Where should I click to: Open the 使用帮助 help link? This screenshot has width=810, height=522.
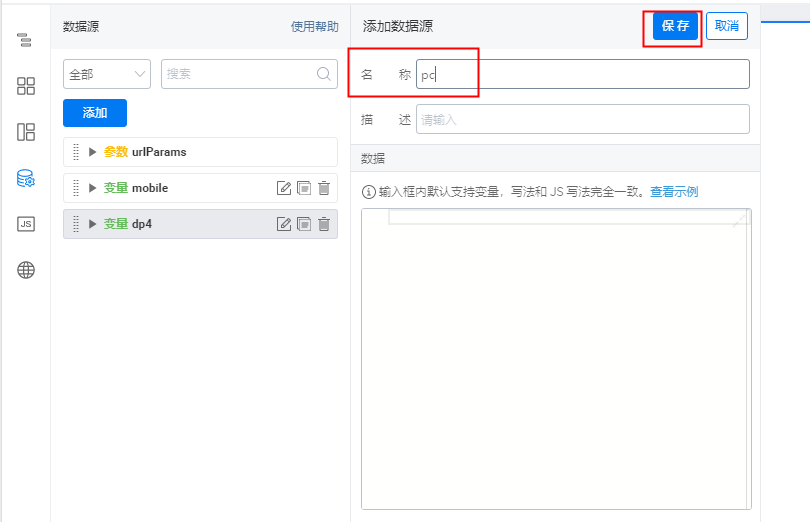(x=314, y=27)
